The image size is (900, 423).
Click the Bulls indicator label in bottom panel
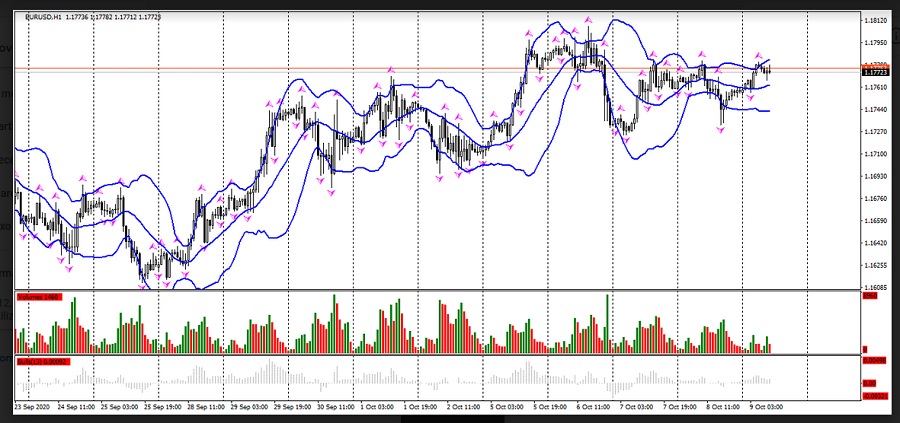coord(40,360)
